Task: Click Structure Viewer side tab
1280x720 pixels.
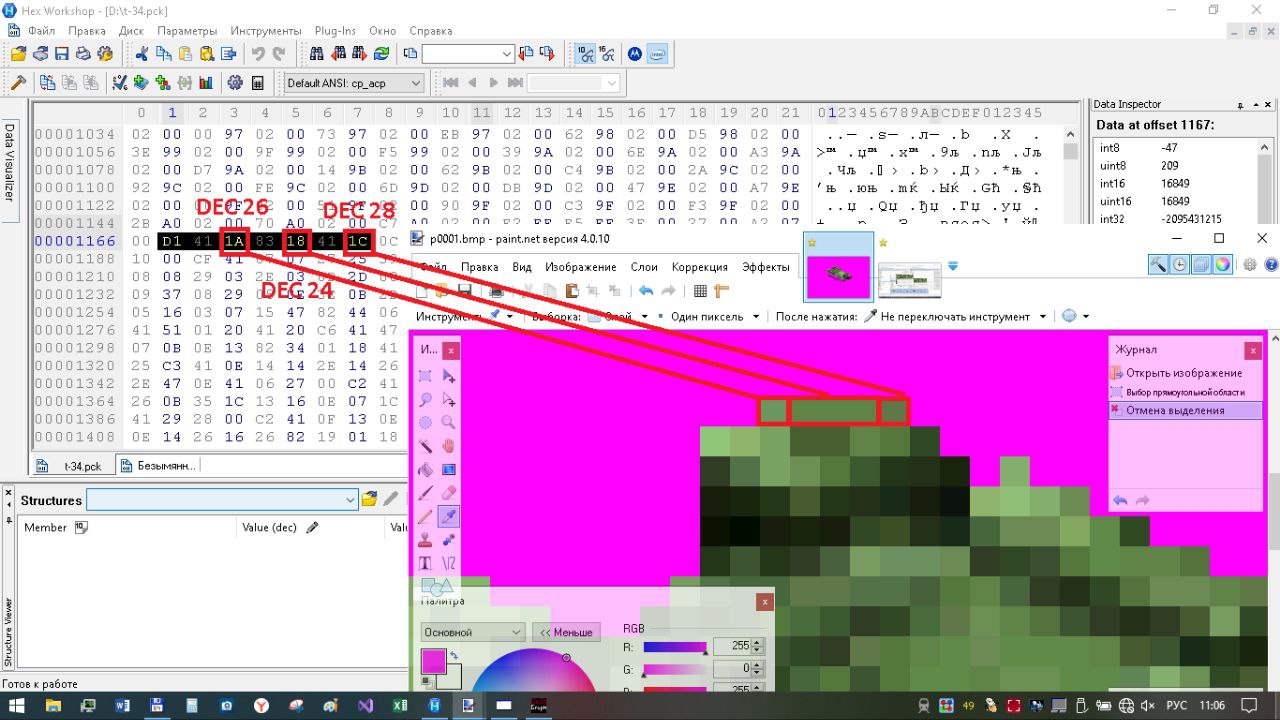Action: [x=9, y=633]
